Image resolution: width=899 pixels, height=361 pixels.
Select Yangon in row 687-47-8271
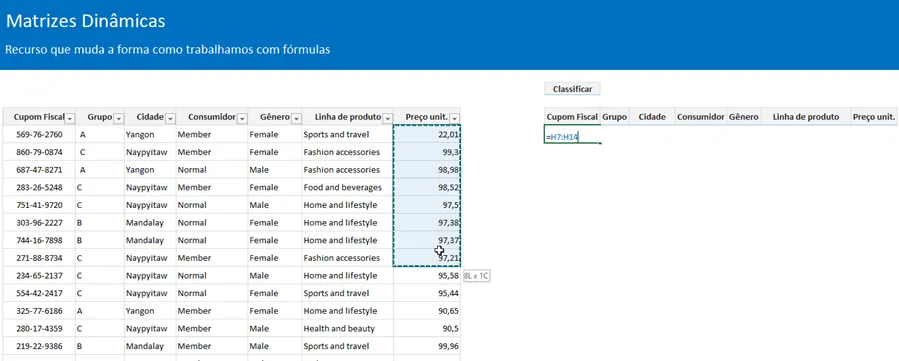click(x=150, y=170)
